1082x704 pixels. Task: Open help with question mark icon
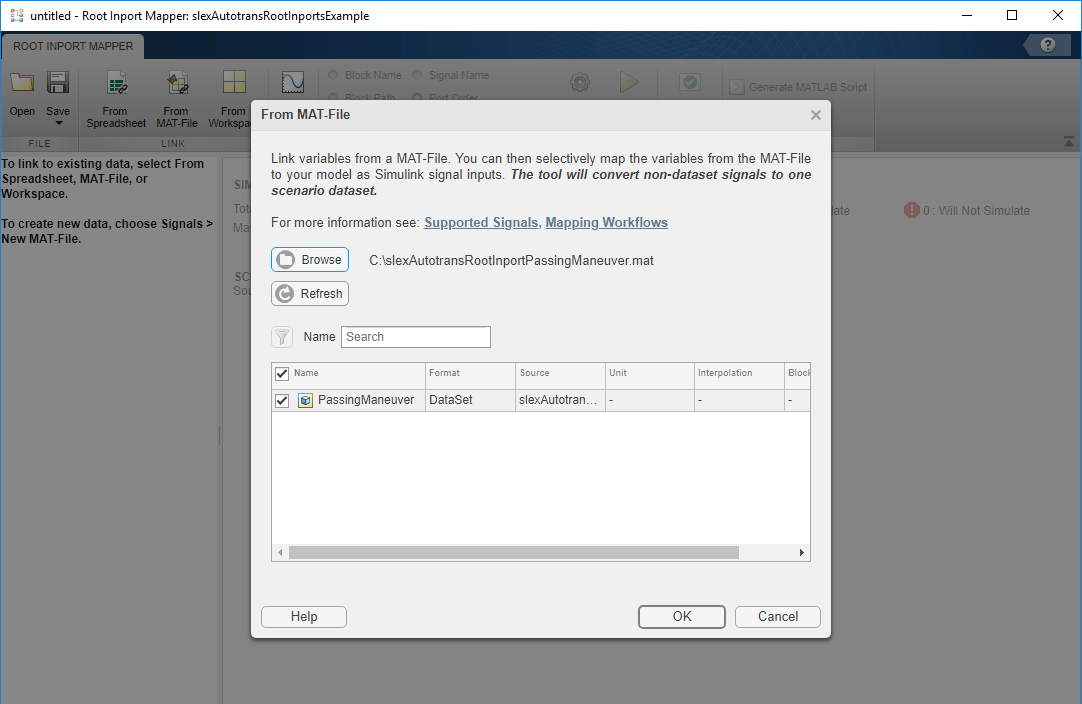point(1047,46)
